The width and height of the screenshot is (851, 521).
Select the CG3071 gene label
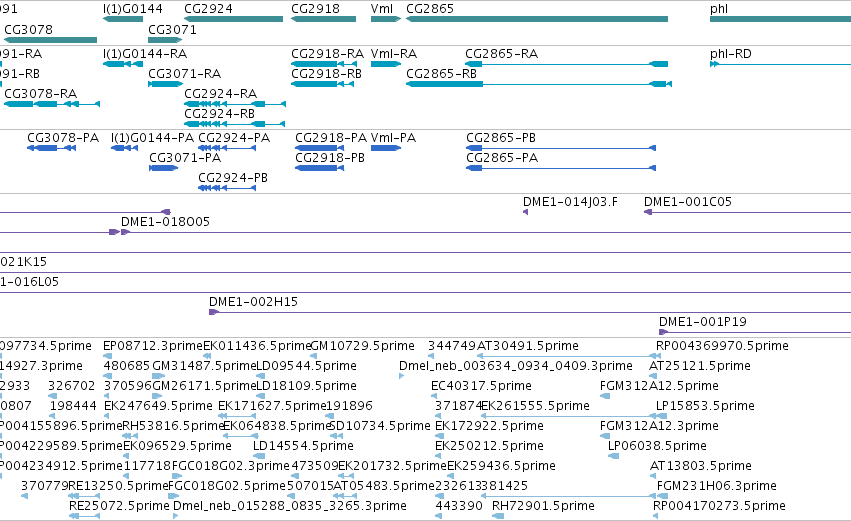[x=173, y=29]
